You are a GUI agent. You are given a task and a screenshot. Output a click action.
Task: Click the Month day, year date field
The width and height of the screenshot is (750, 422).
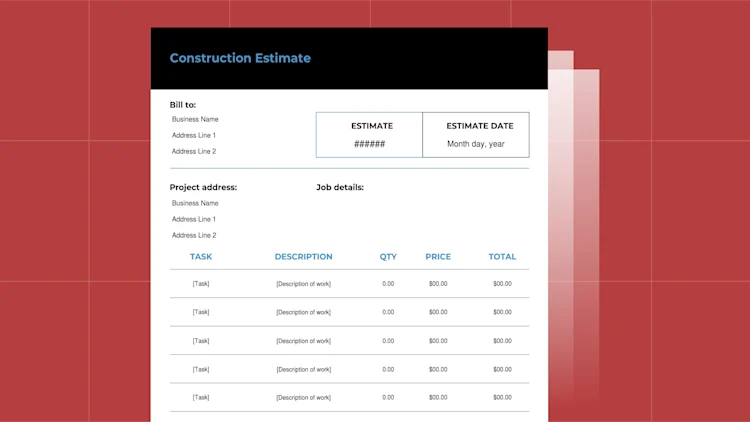pyautogui.click(x=475, y=144)
